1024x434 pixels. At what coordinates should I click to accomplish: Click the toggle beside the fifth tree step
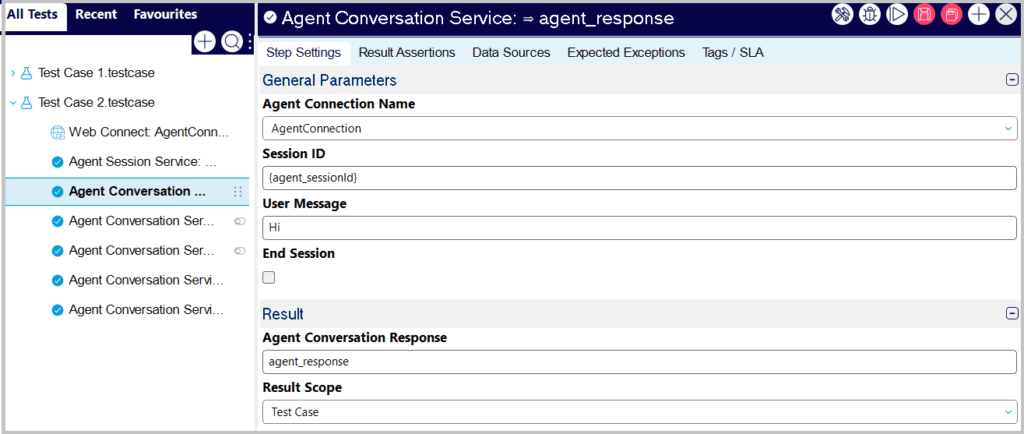tap(239, 251)
